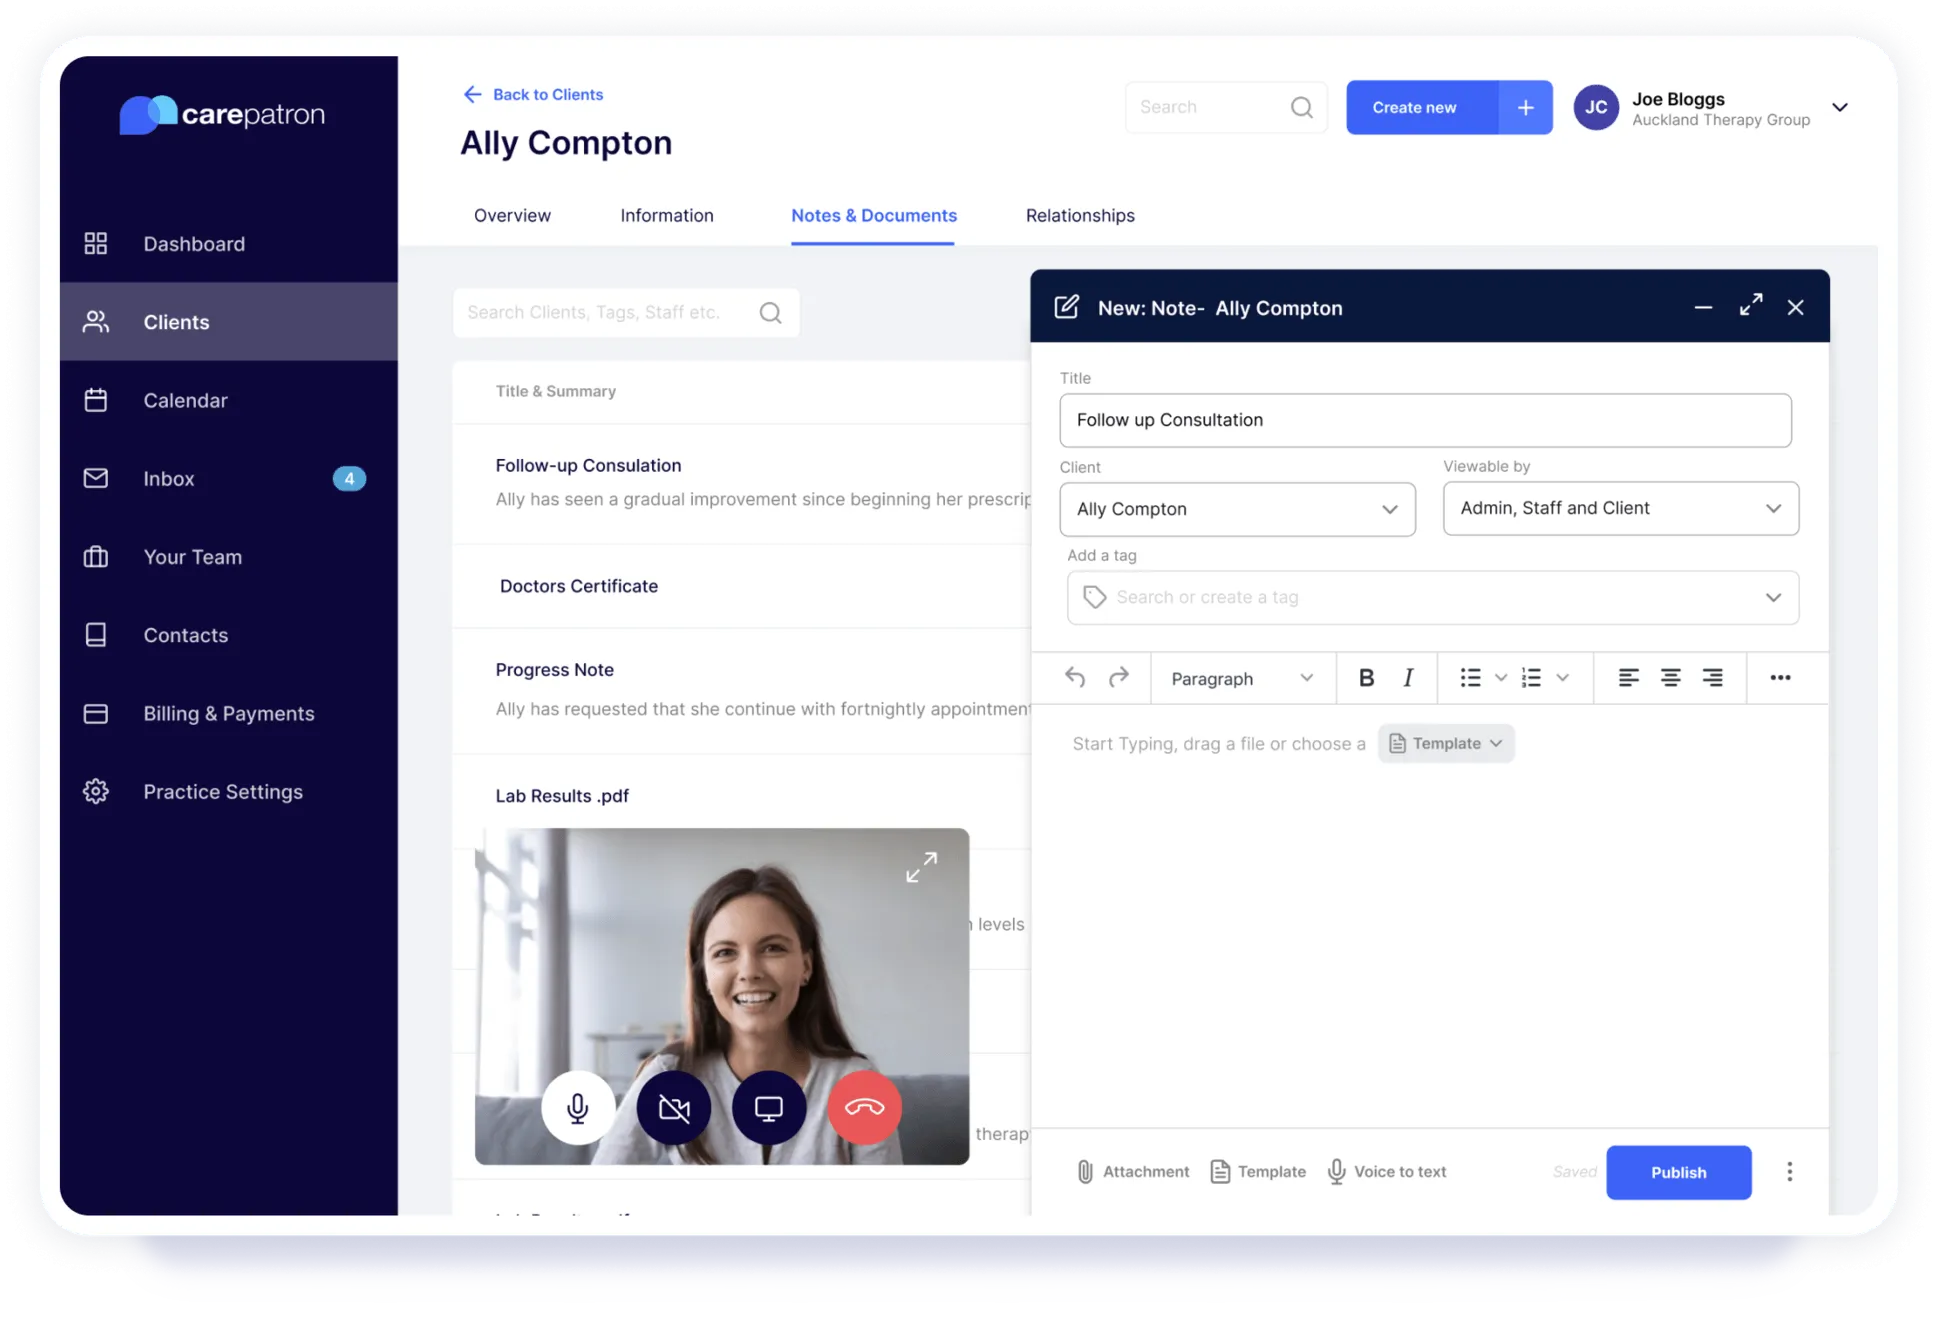Open the Client Ally Compton dropdown
The height and width of the screenshot is (1344, 1938).
[1237, 509]
